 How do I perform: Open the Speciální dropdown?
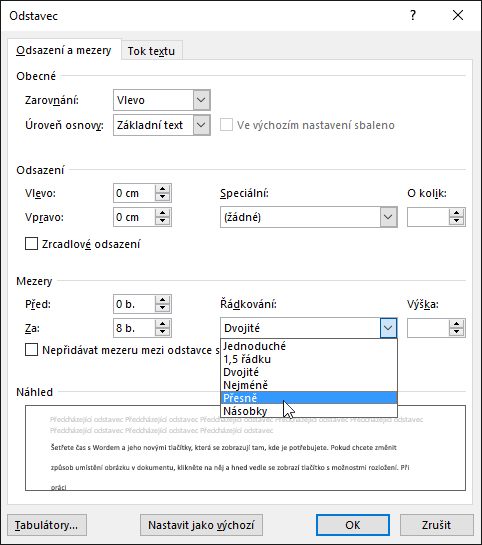point(388,217)
